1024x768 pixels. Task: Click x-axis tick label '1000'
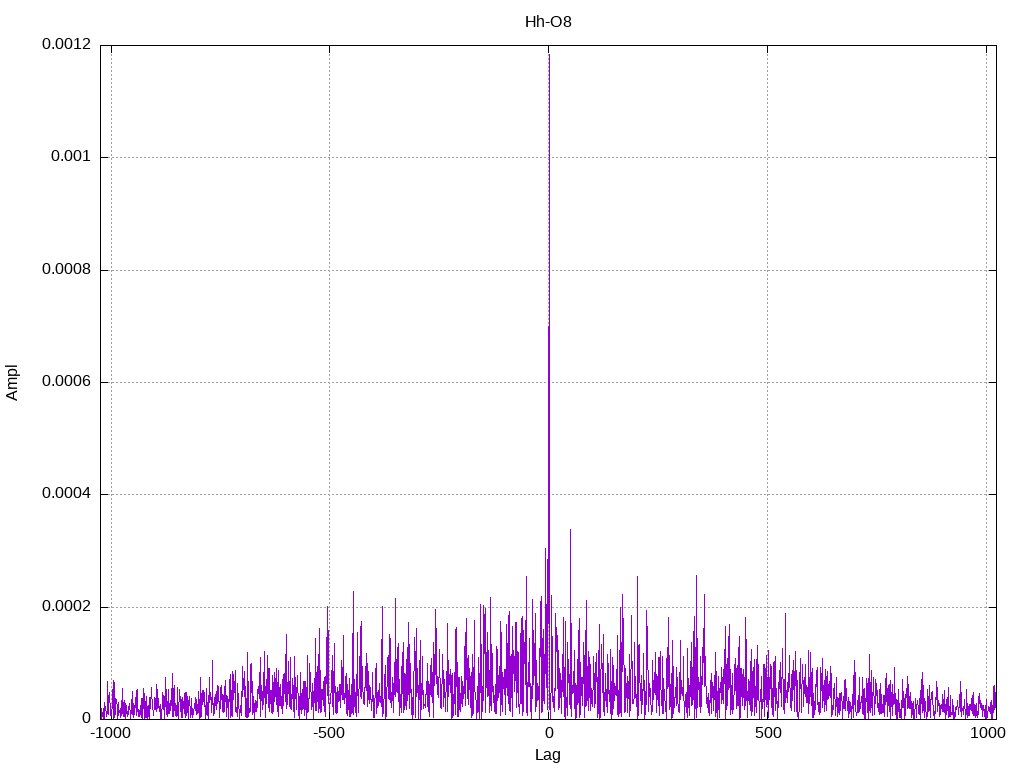987,733
